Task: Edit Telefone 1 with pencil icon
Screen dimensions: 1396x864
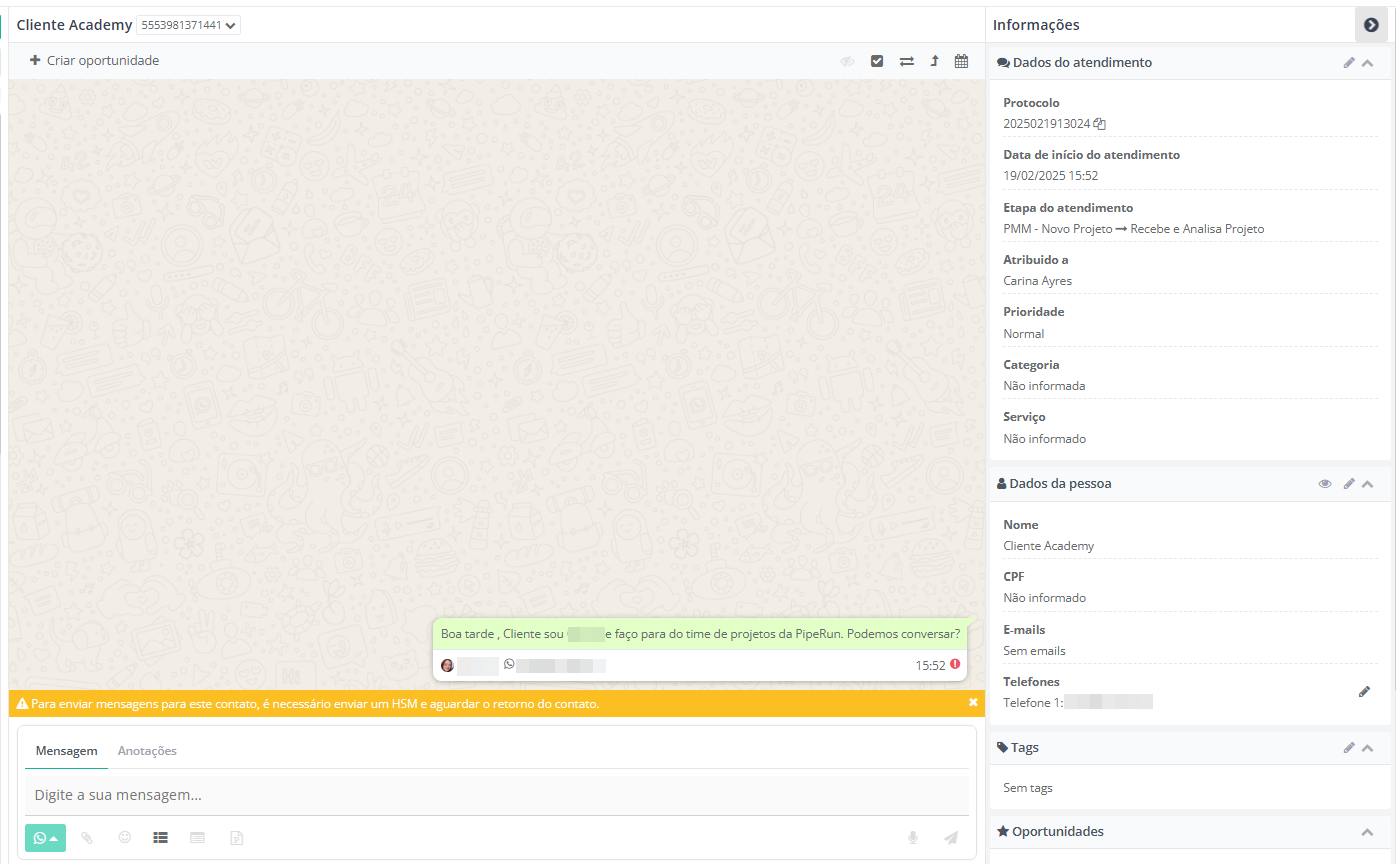Action: (x=1364, y=692)
